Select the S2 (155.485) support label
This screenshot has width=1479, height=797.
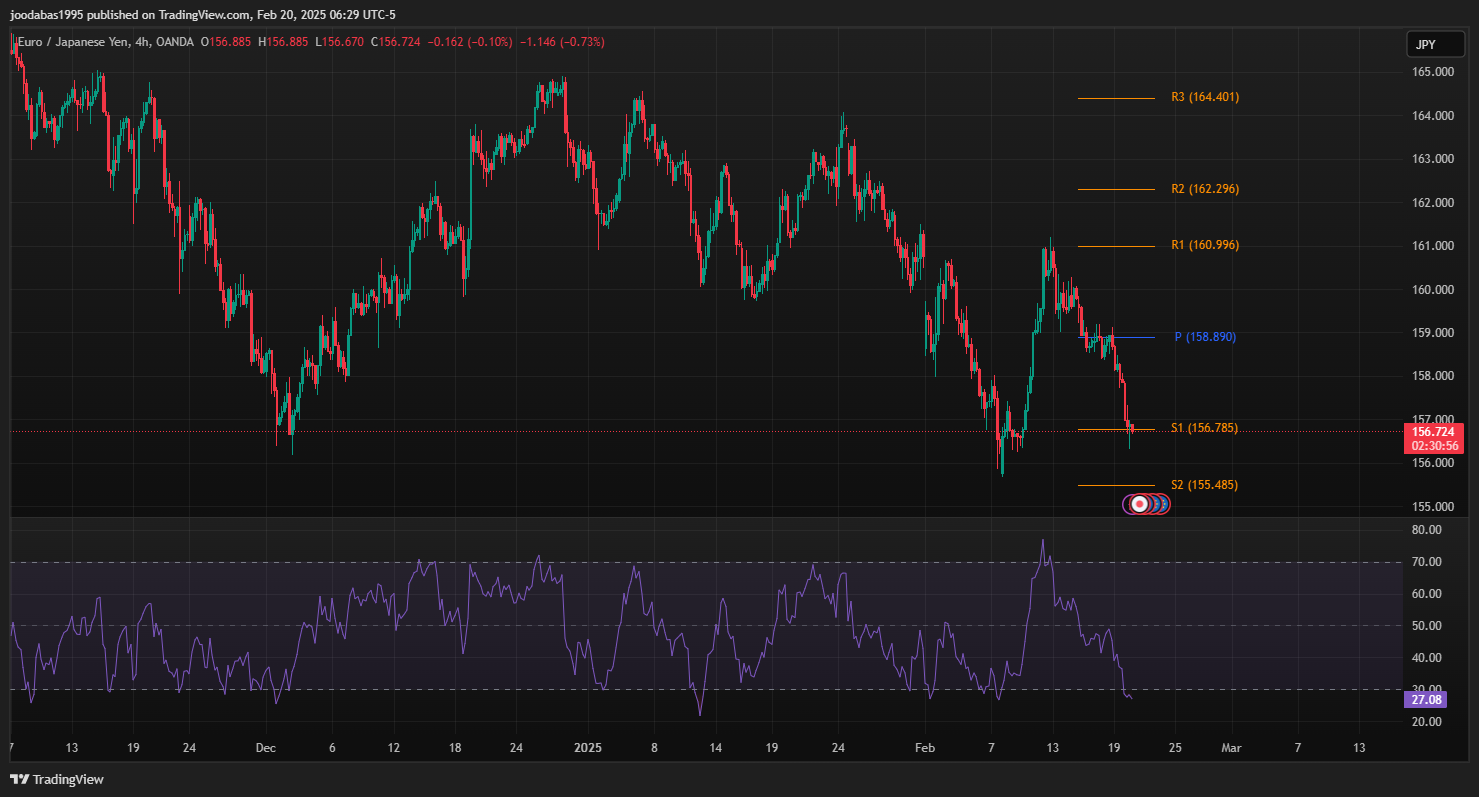tap(1204, 485)
